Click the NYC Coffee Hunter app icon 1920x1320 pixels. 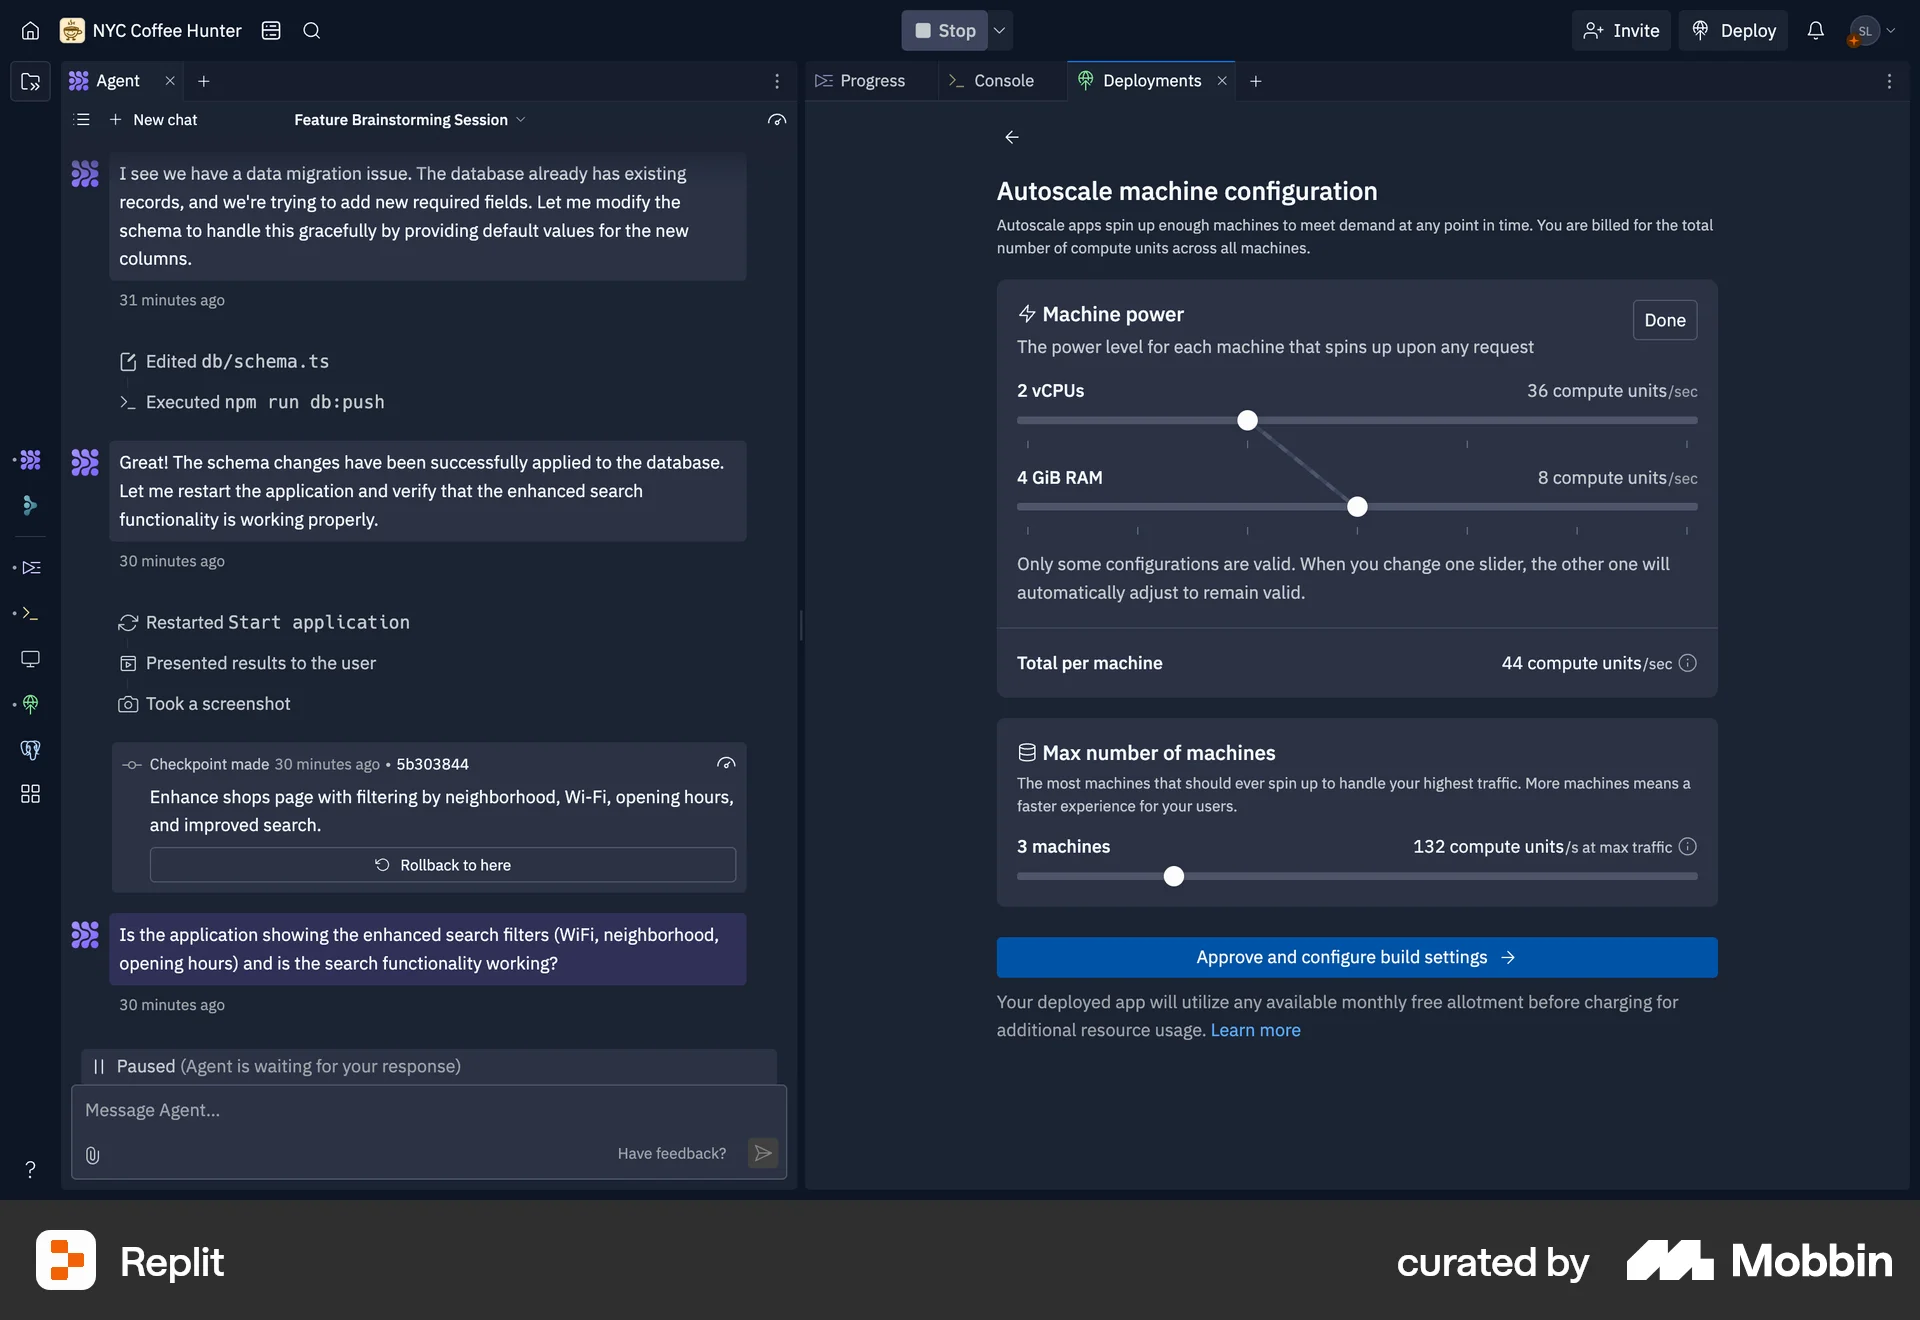pos(71,31)
